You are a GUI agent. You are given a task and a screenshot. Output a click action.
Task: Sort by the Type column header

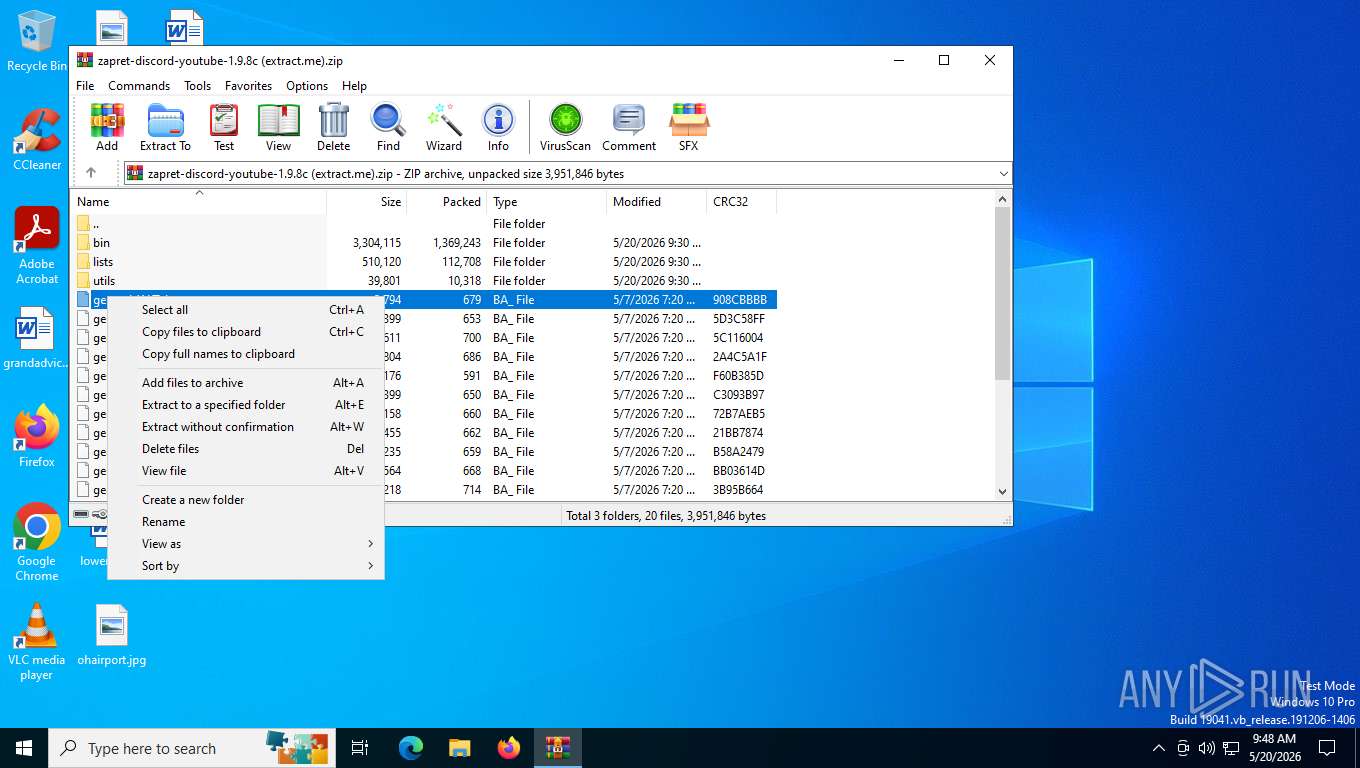546,202
